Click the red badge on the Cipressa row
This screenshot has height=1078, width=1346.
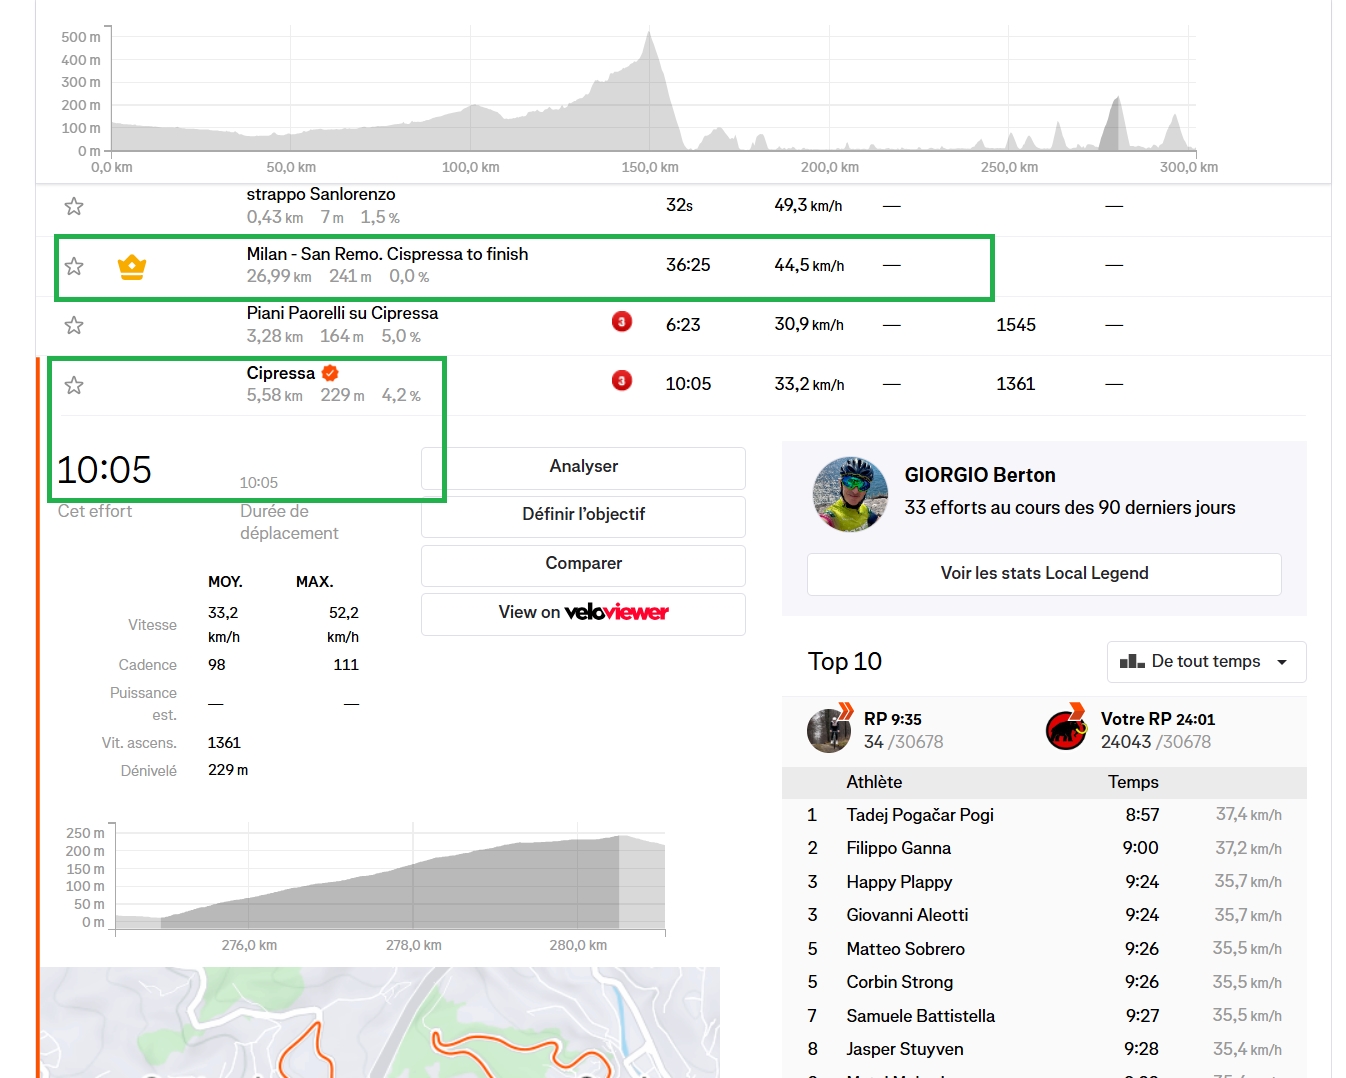(622, 381)
